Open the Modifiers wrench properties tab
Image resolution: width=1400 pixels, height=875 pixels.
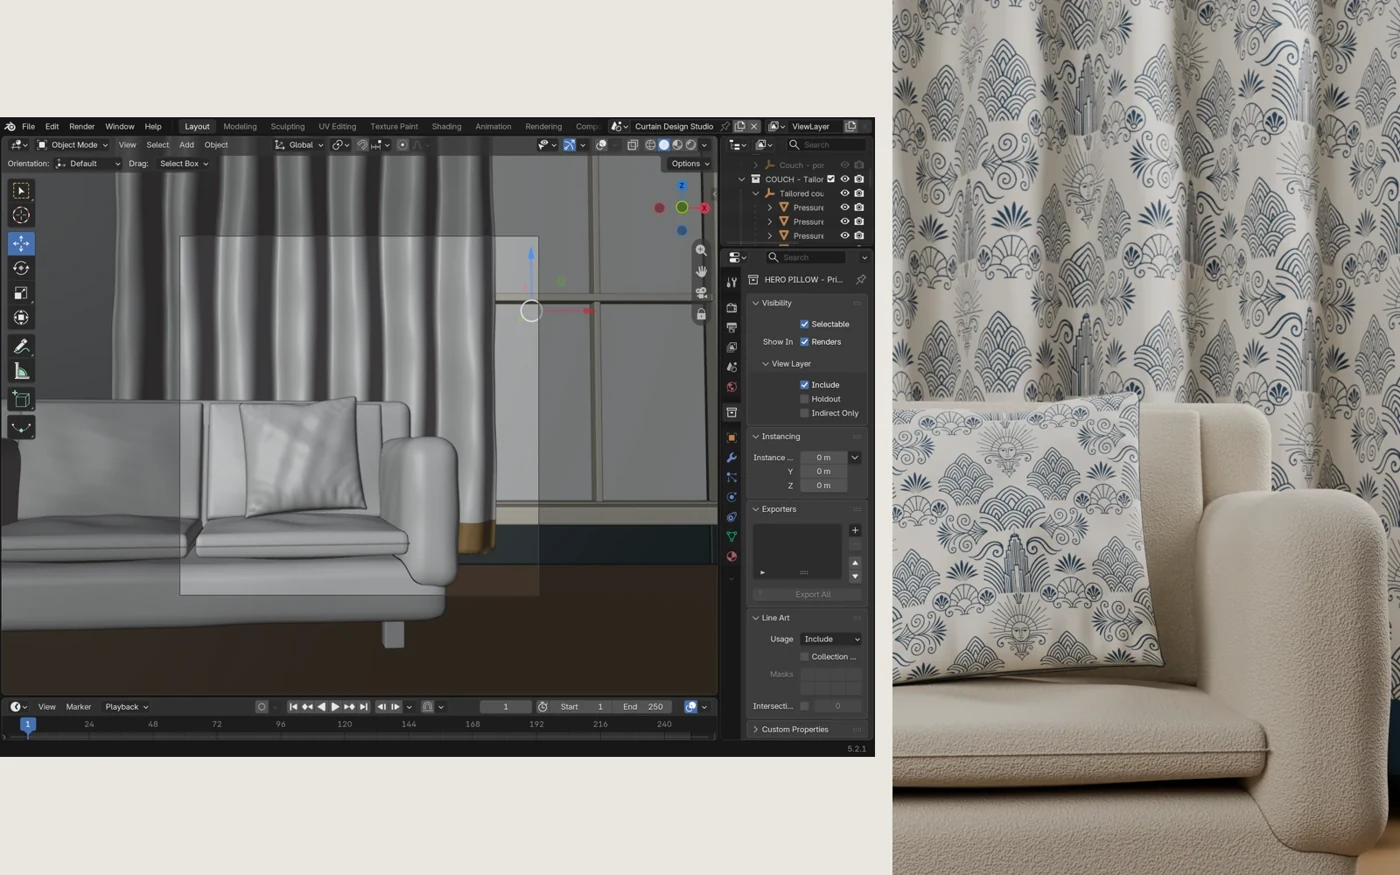click(x=731, y=457)
